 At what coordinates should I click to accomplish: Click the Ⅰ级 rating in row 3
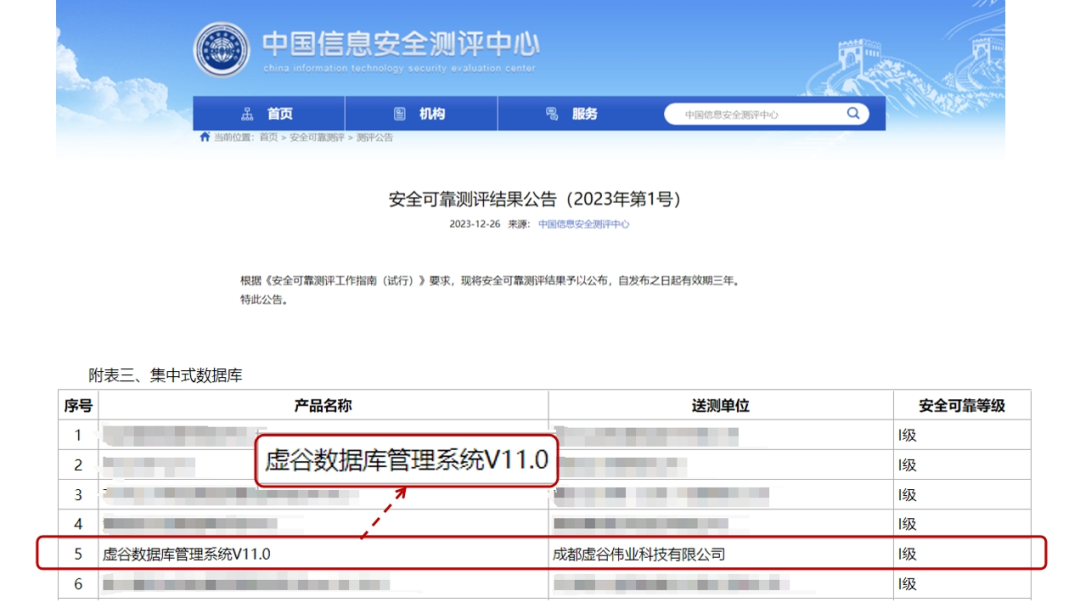pos(907,494)
